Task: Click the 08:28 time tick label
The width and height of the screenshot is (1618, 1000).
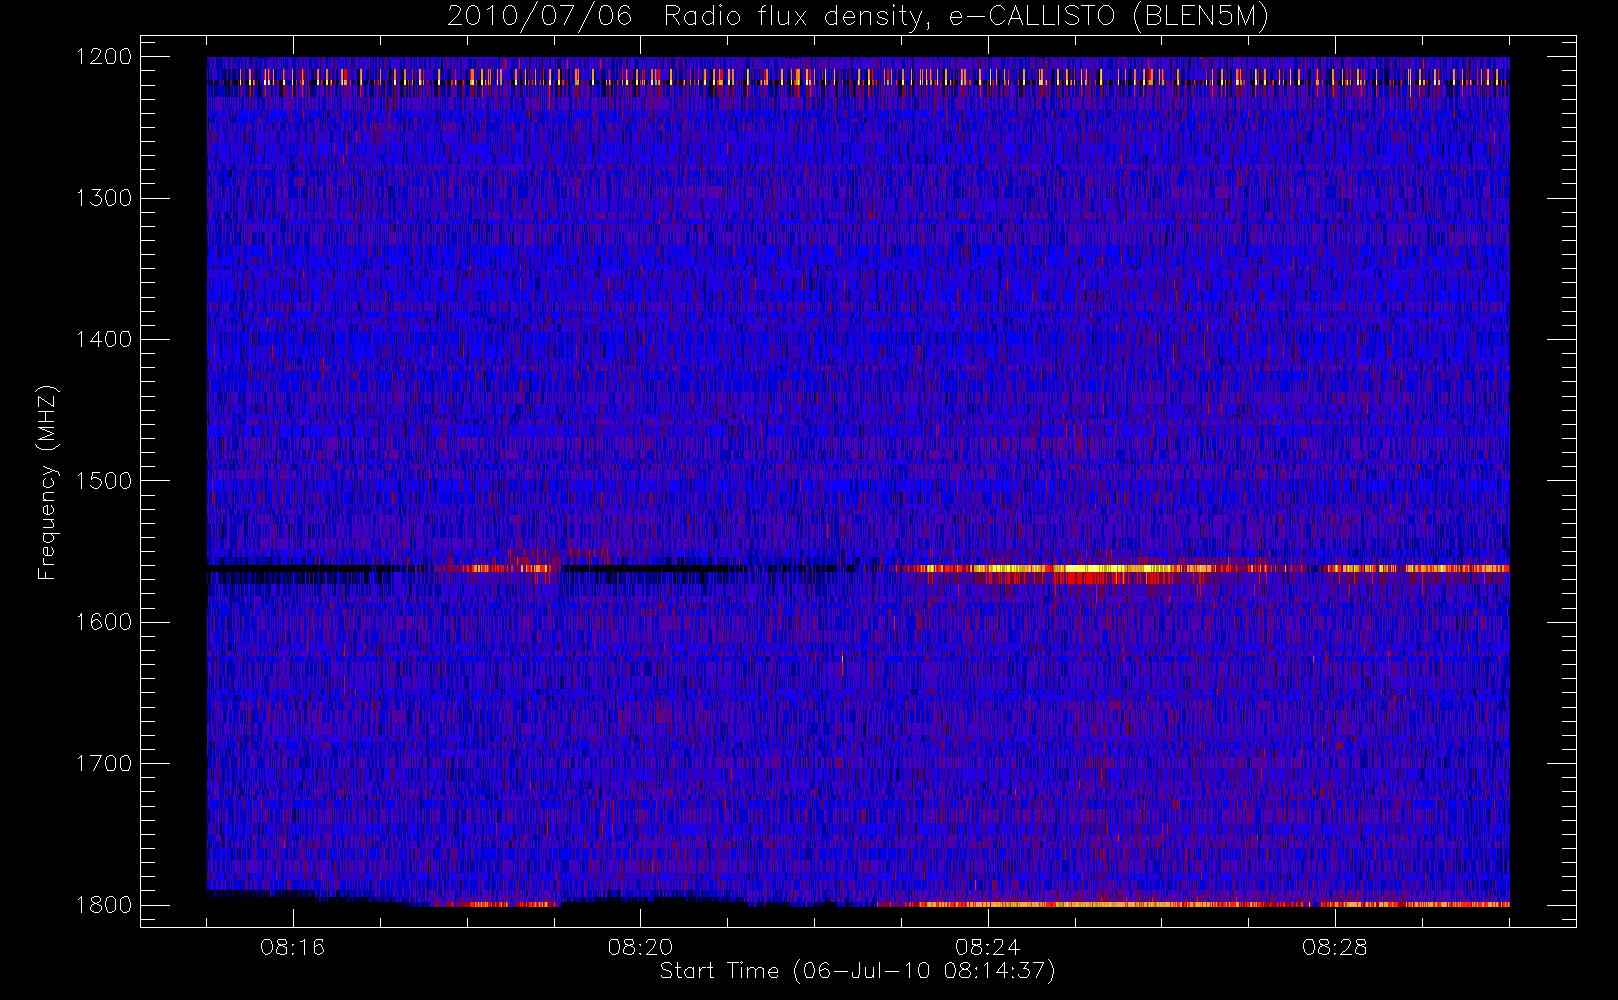Action: [x=1334, y=947]
